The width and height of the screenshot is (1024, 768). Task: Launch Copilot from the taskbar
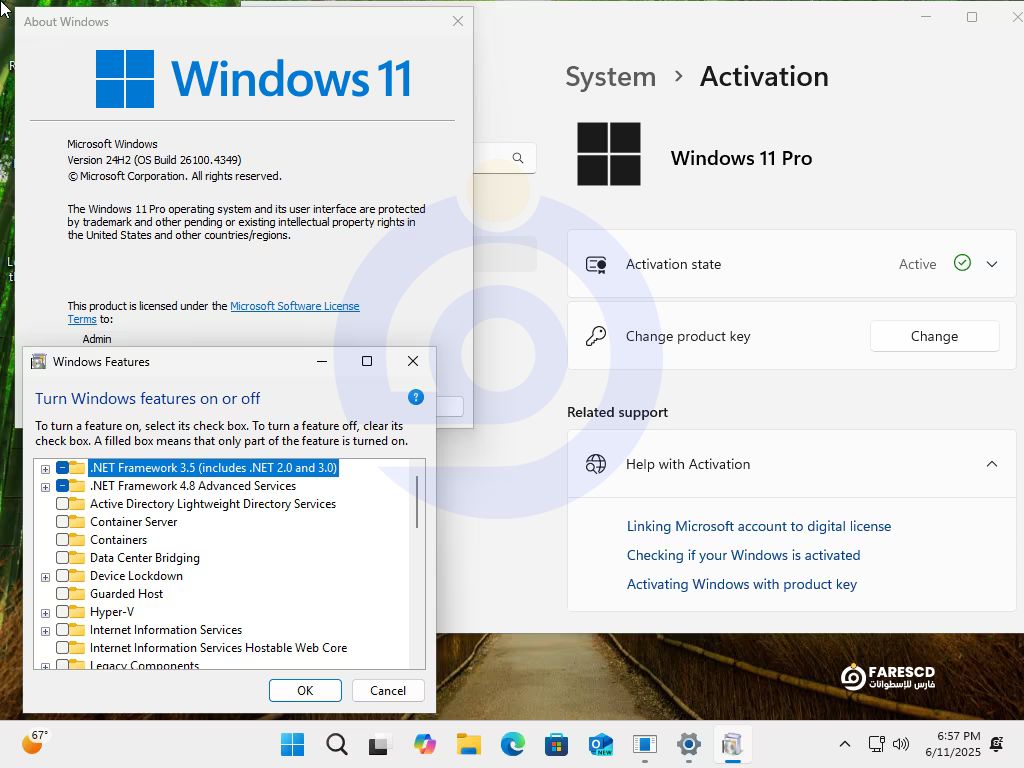pyautogui.click(x=424, y=744)
